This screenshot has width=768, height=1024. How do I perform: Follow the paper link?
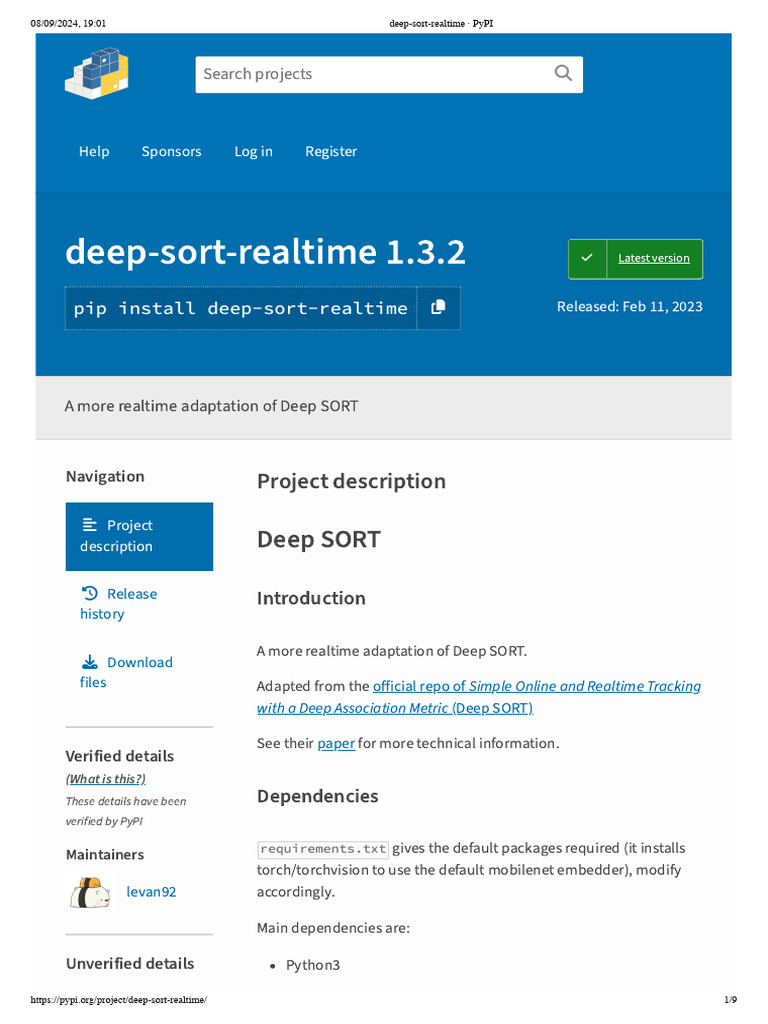tap(336, 743)
